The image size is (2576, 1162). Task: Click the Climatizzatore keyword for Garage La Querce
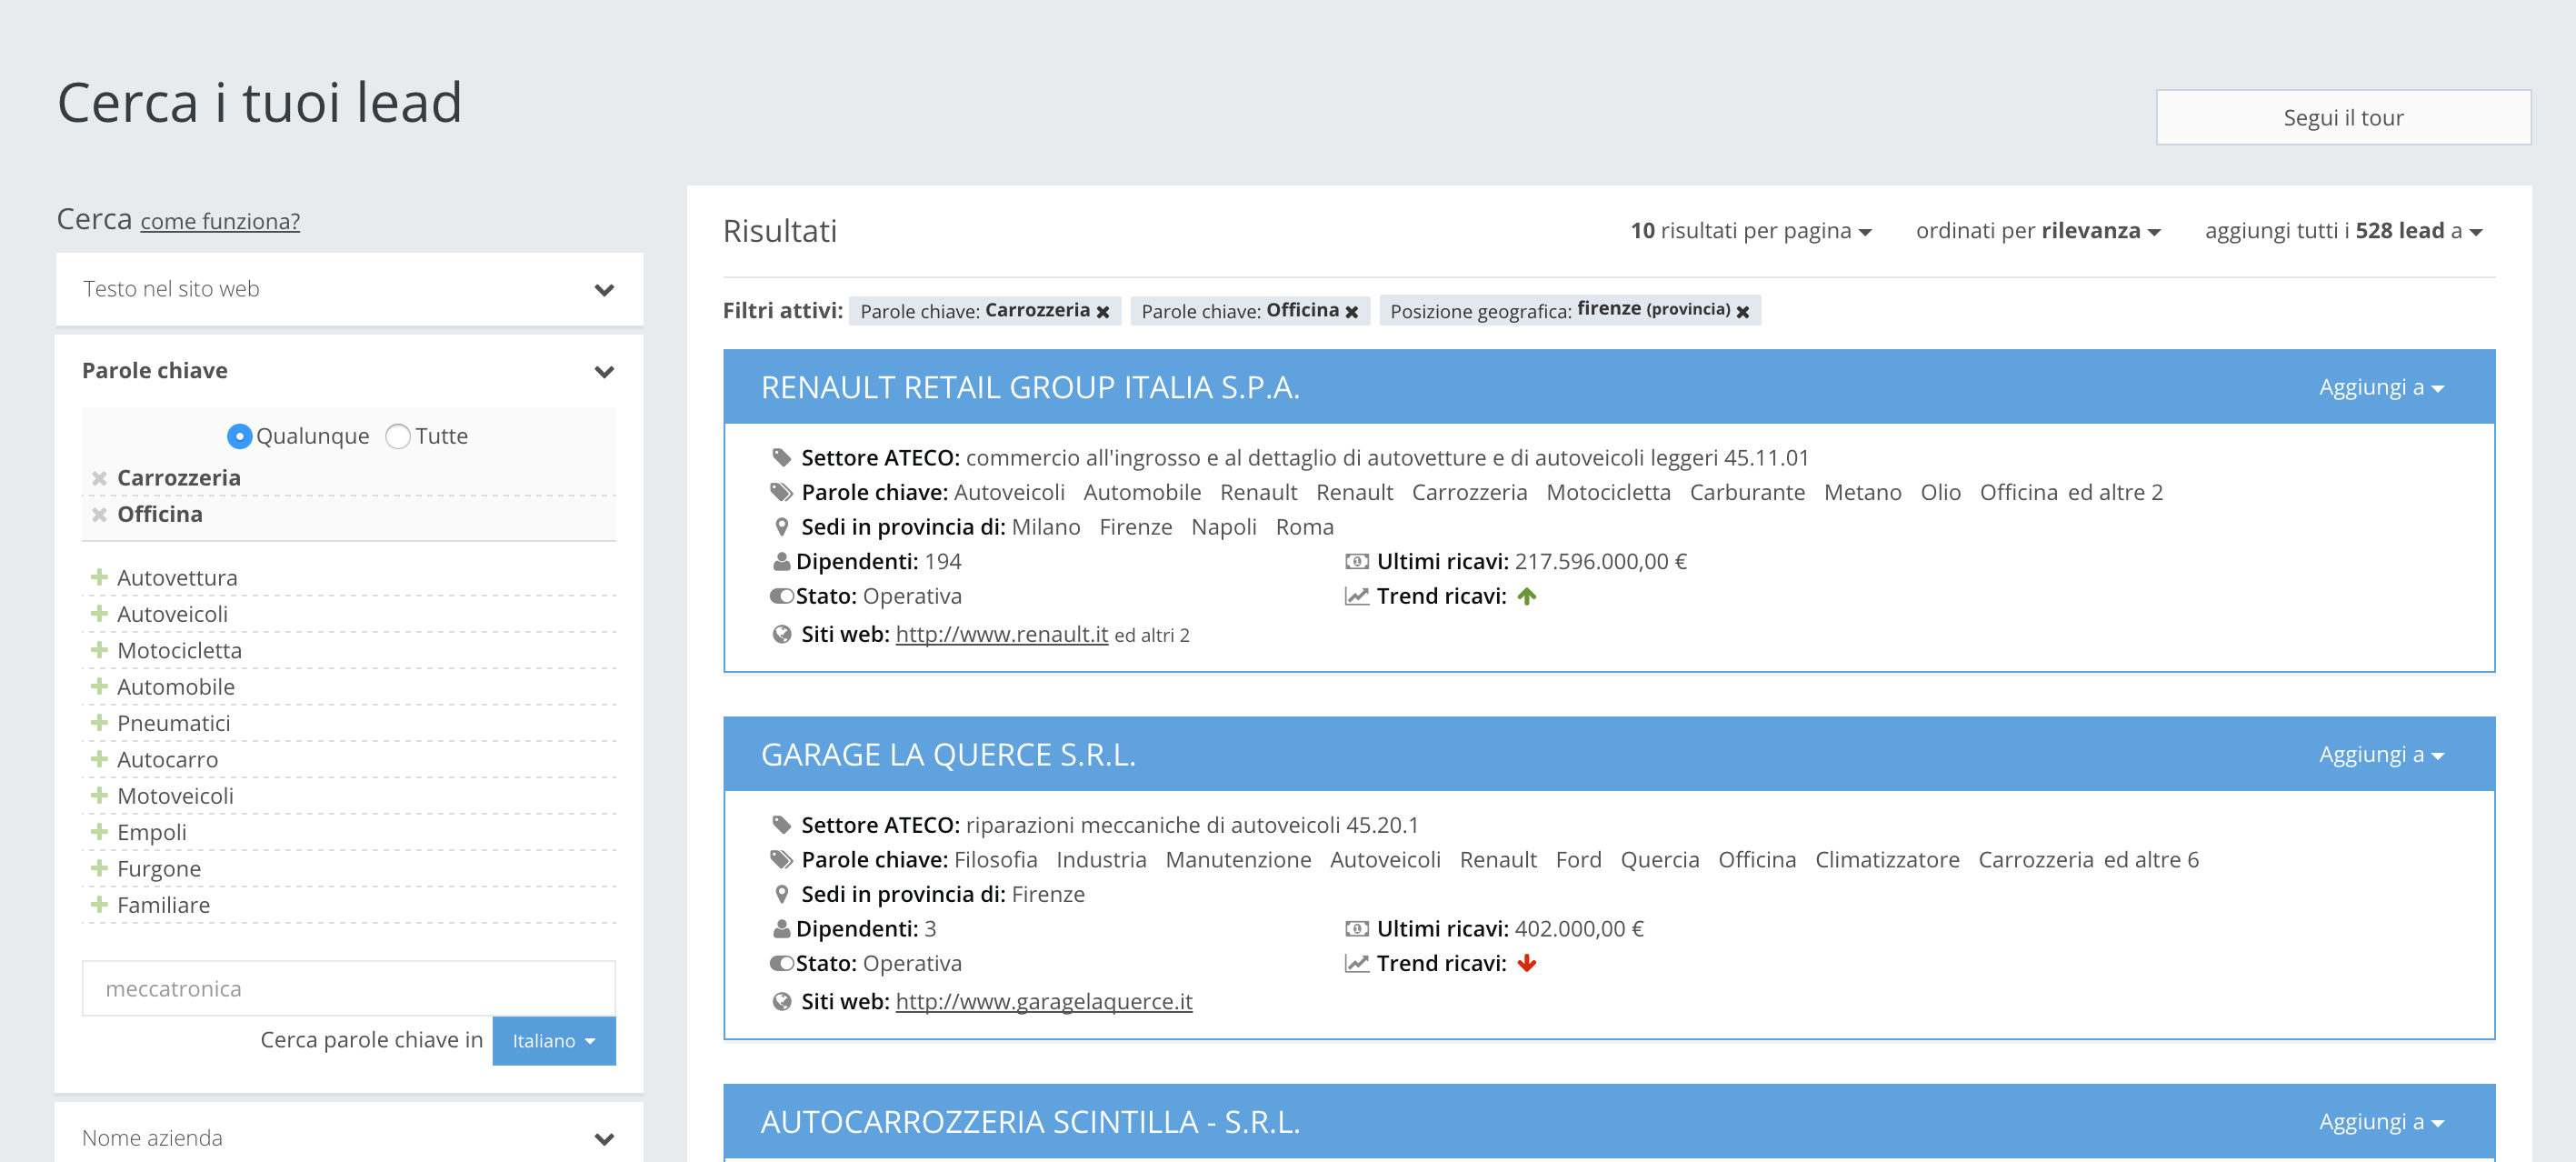(1886, 859)
